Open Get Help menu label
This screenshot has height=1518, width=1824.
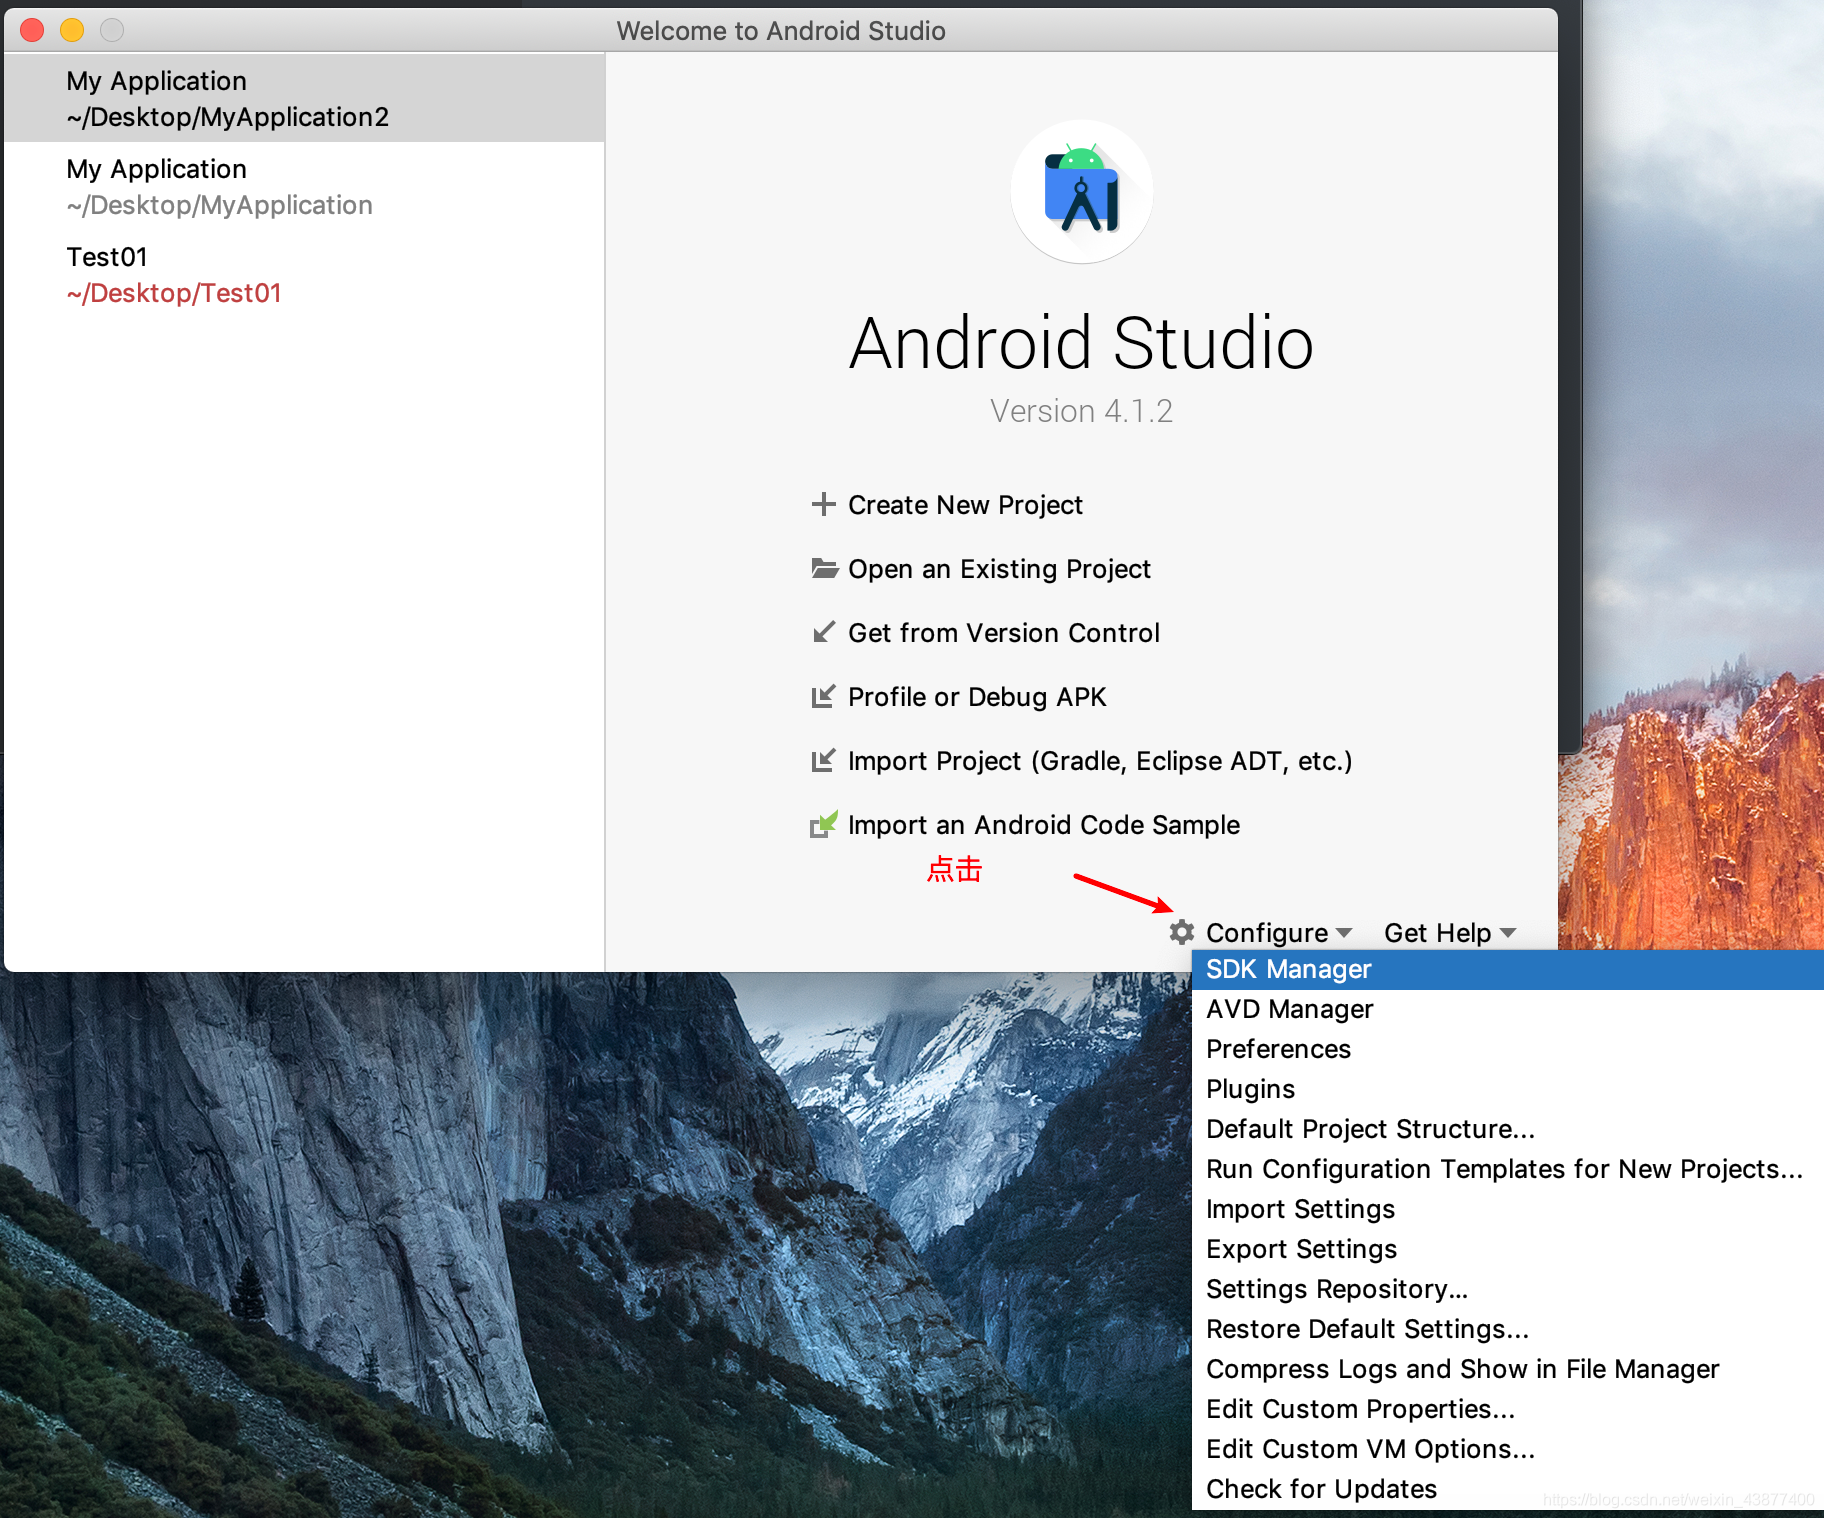tap(1437, 933)
